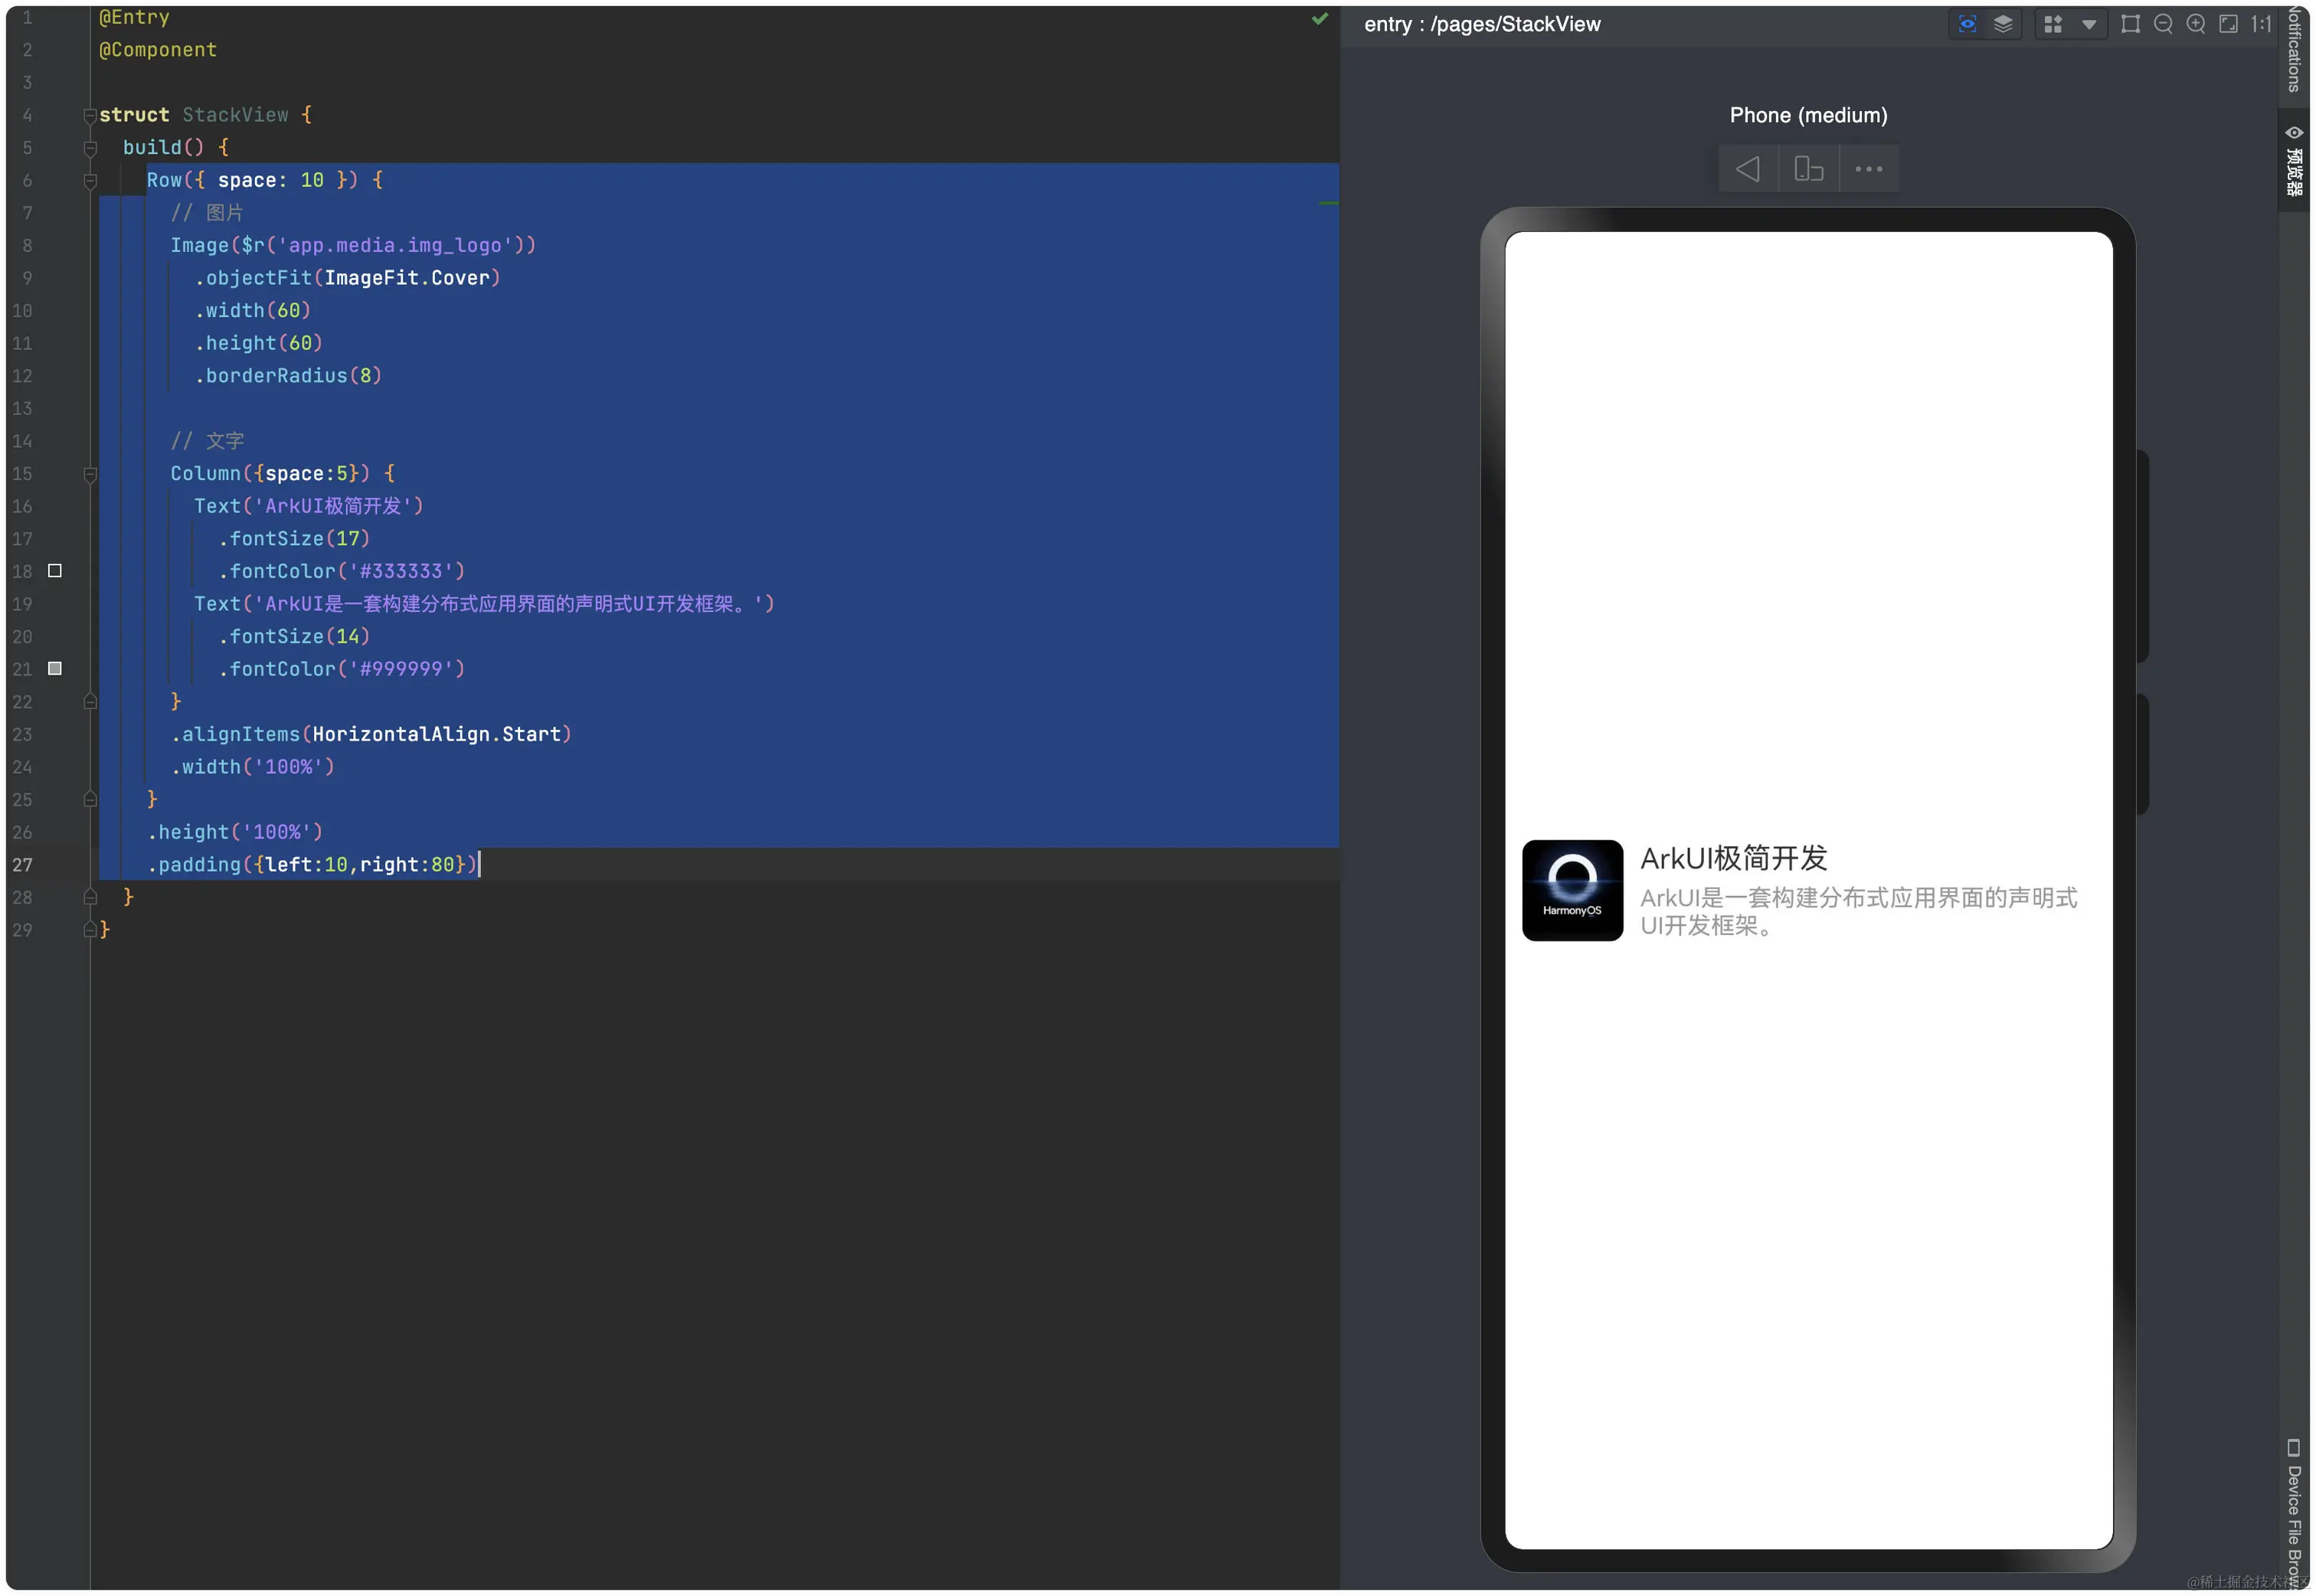
Task: Click the fit-to-screen icon
Action: 2229,24
